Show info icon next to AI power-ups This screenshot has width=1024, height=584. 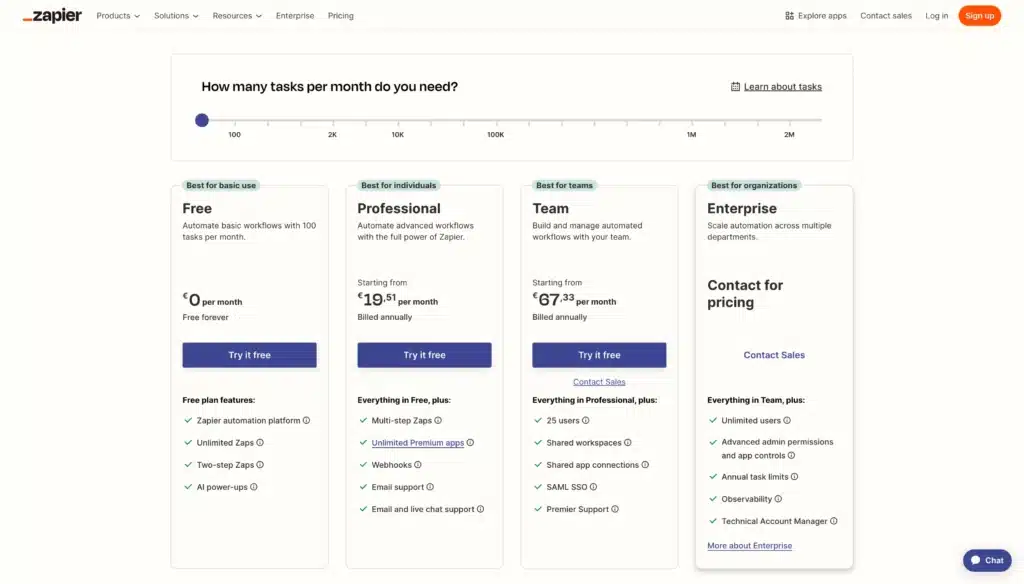(253, 487)
